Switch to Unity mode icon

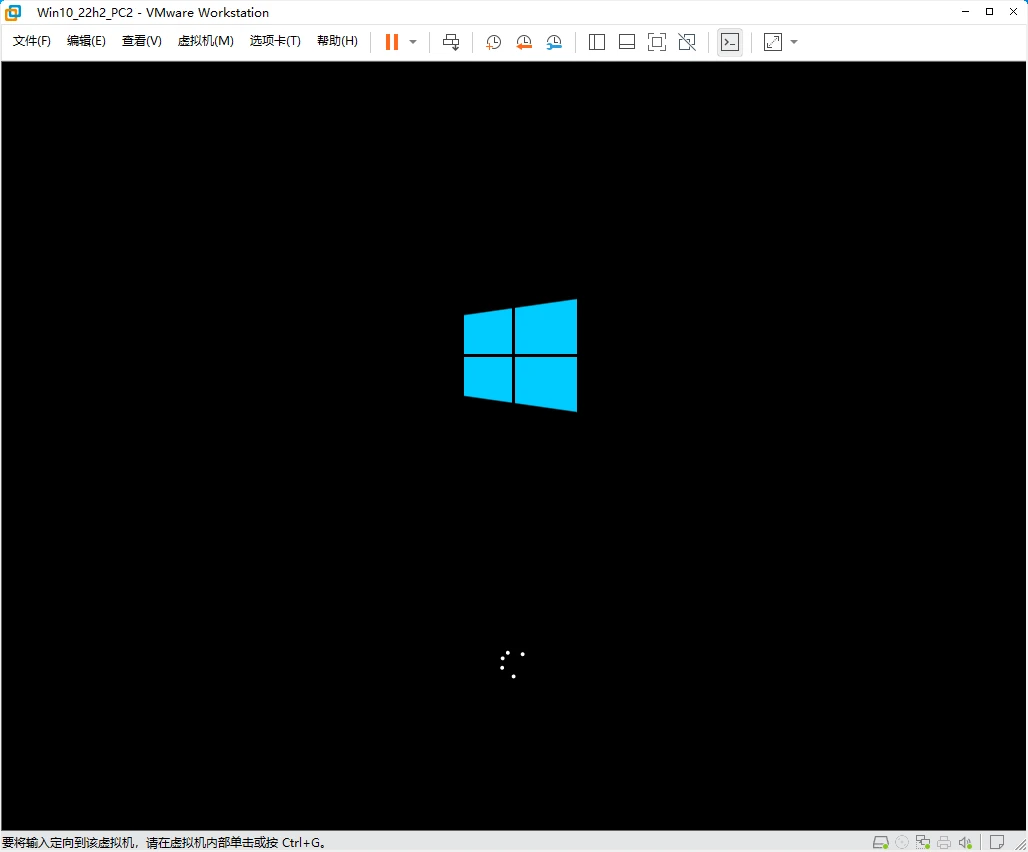point(687,42)
